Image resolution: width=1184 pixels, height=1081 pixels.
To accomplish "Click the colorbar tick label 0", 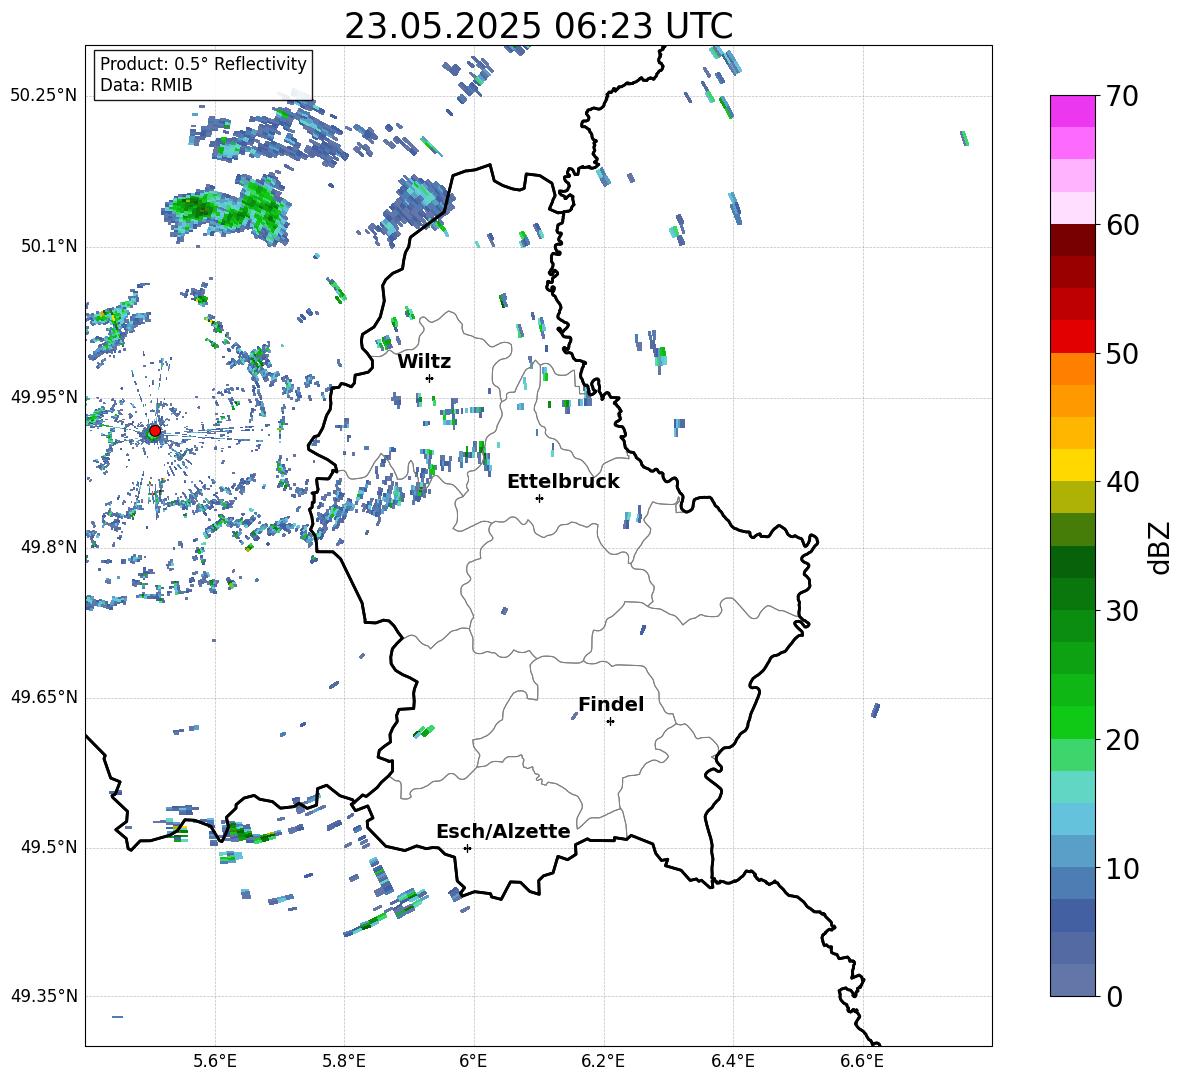I will tap(1115, 996).
